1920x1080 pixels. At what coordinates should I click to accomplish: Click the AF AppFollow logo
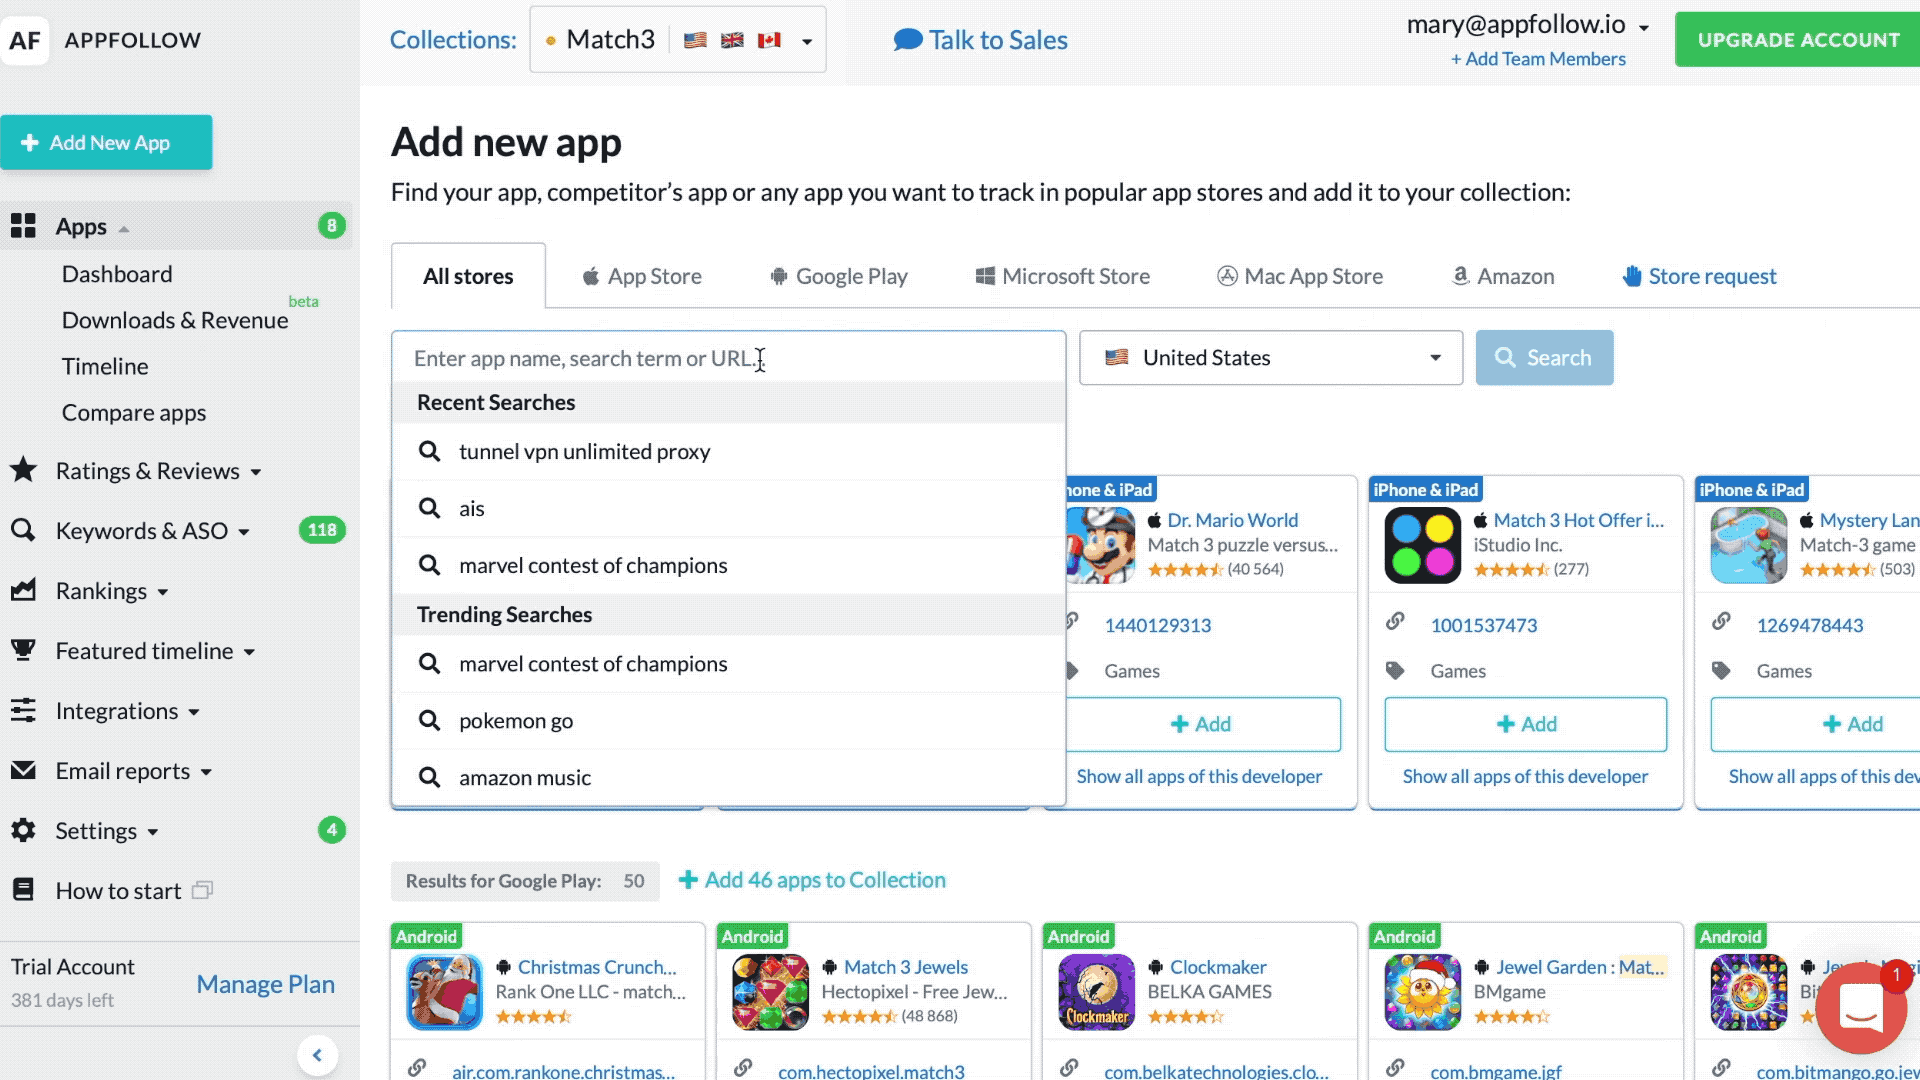coord(103,40)
